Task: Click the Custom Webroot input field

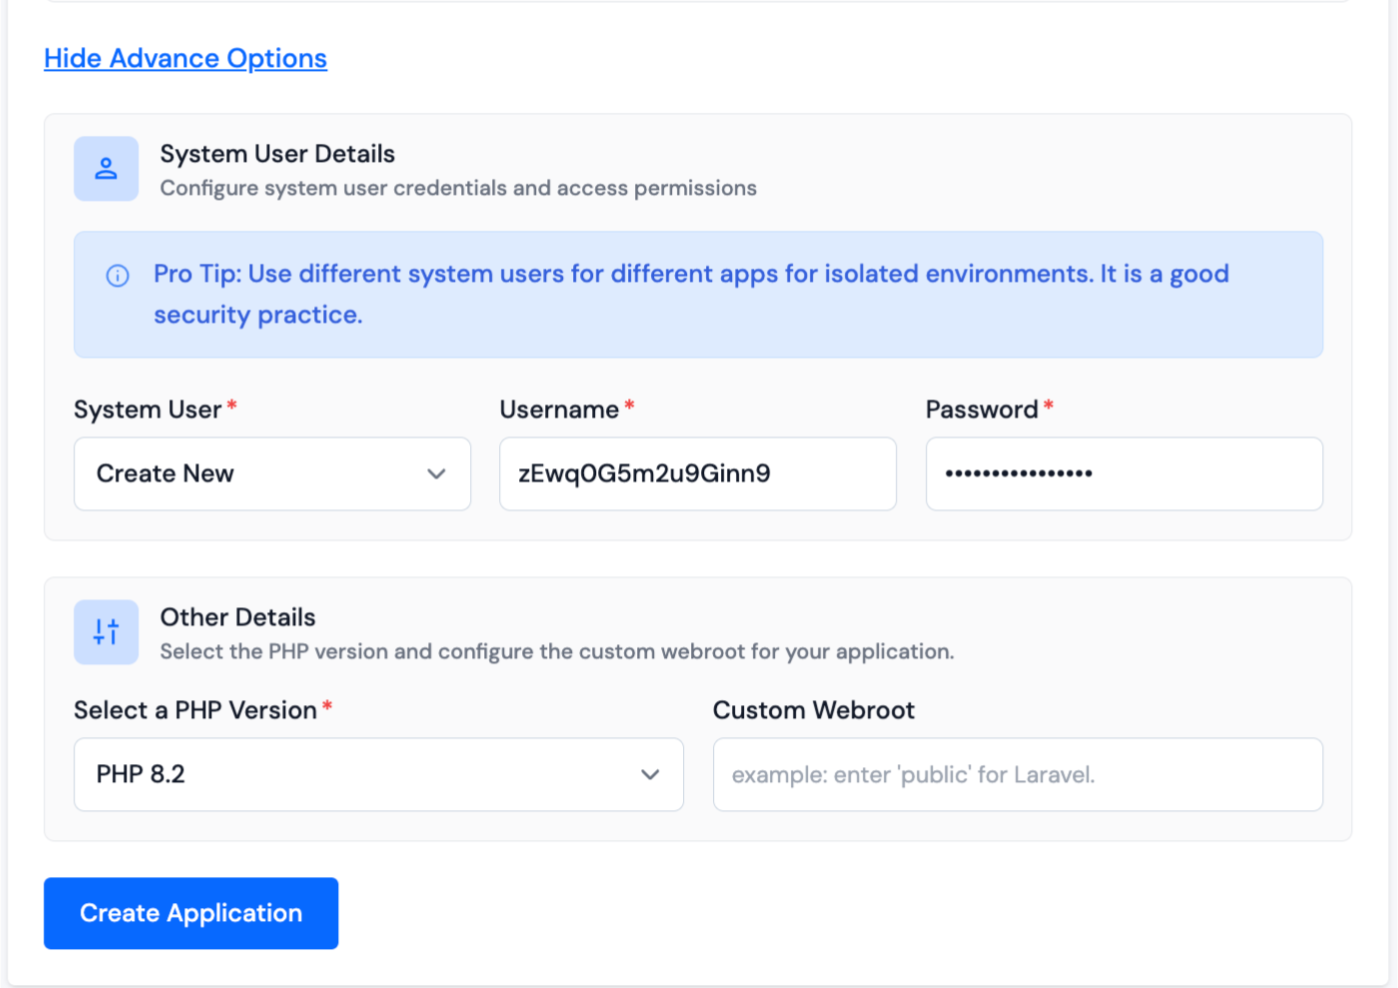Action: click(x=1018, y=774)
